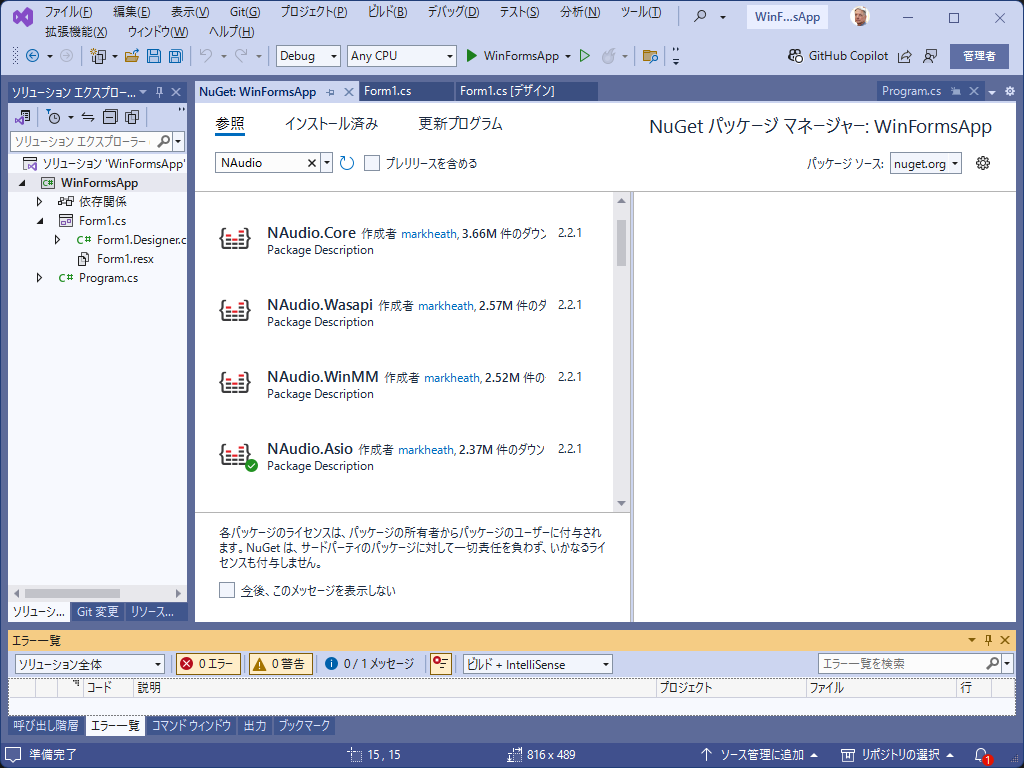Click the Redo arrow icon
The height and width of the screenshot is (768, 1024).
[241, 56]
